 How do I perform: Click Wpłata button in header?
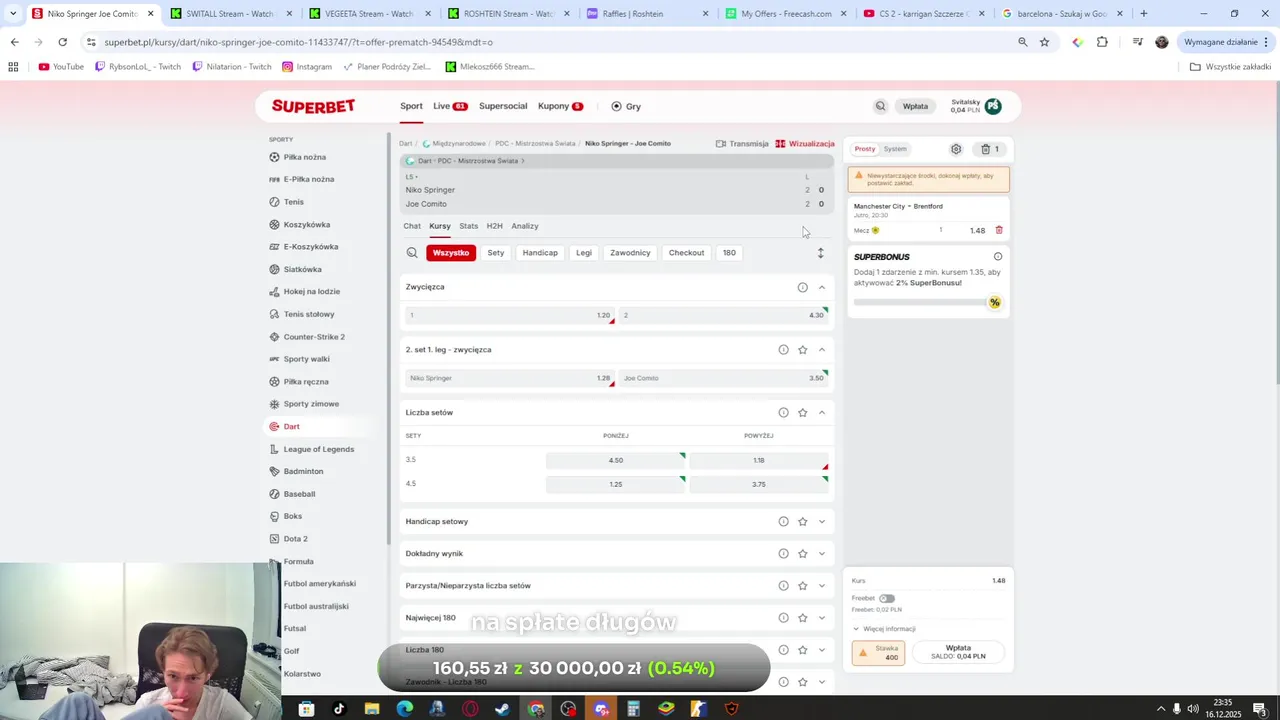point(915,106)
